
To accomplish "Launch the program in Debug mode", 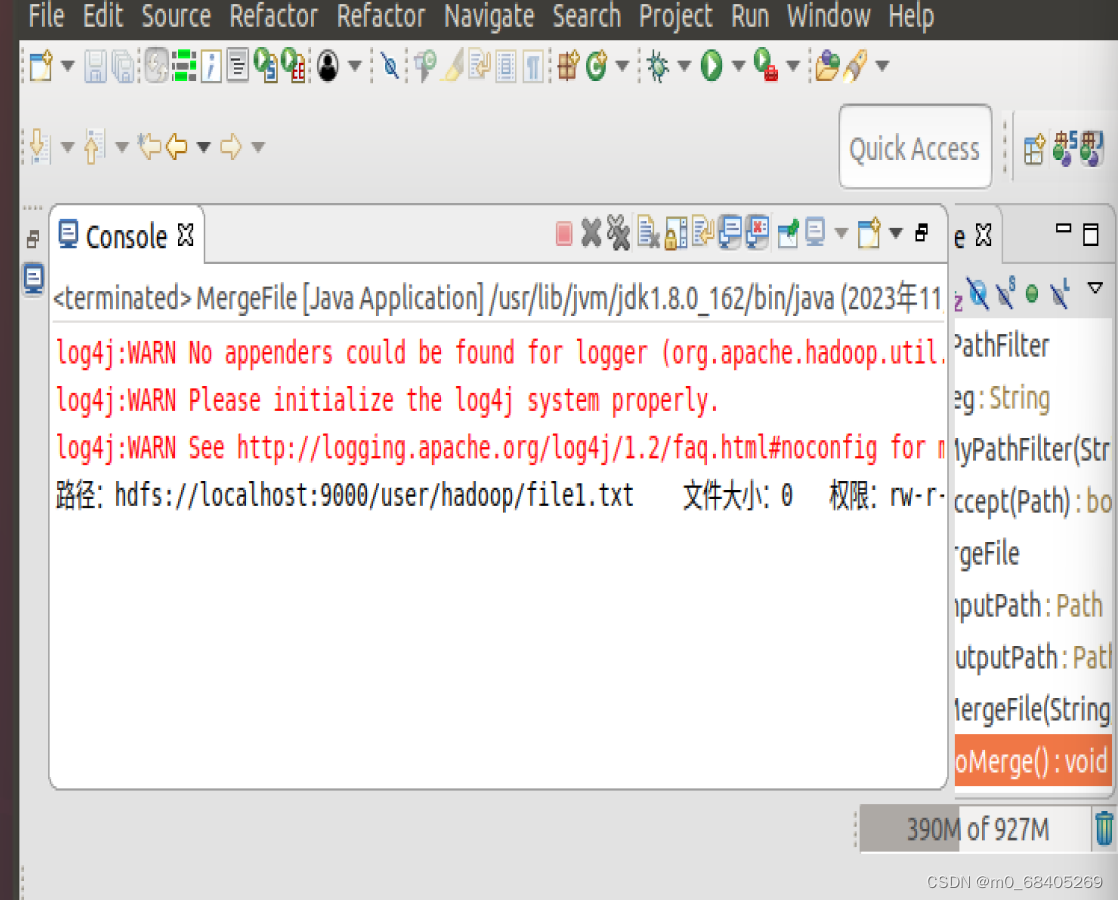I will pyautogui.click(x=660, y=67).
